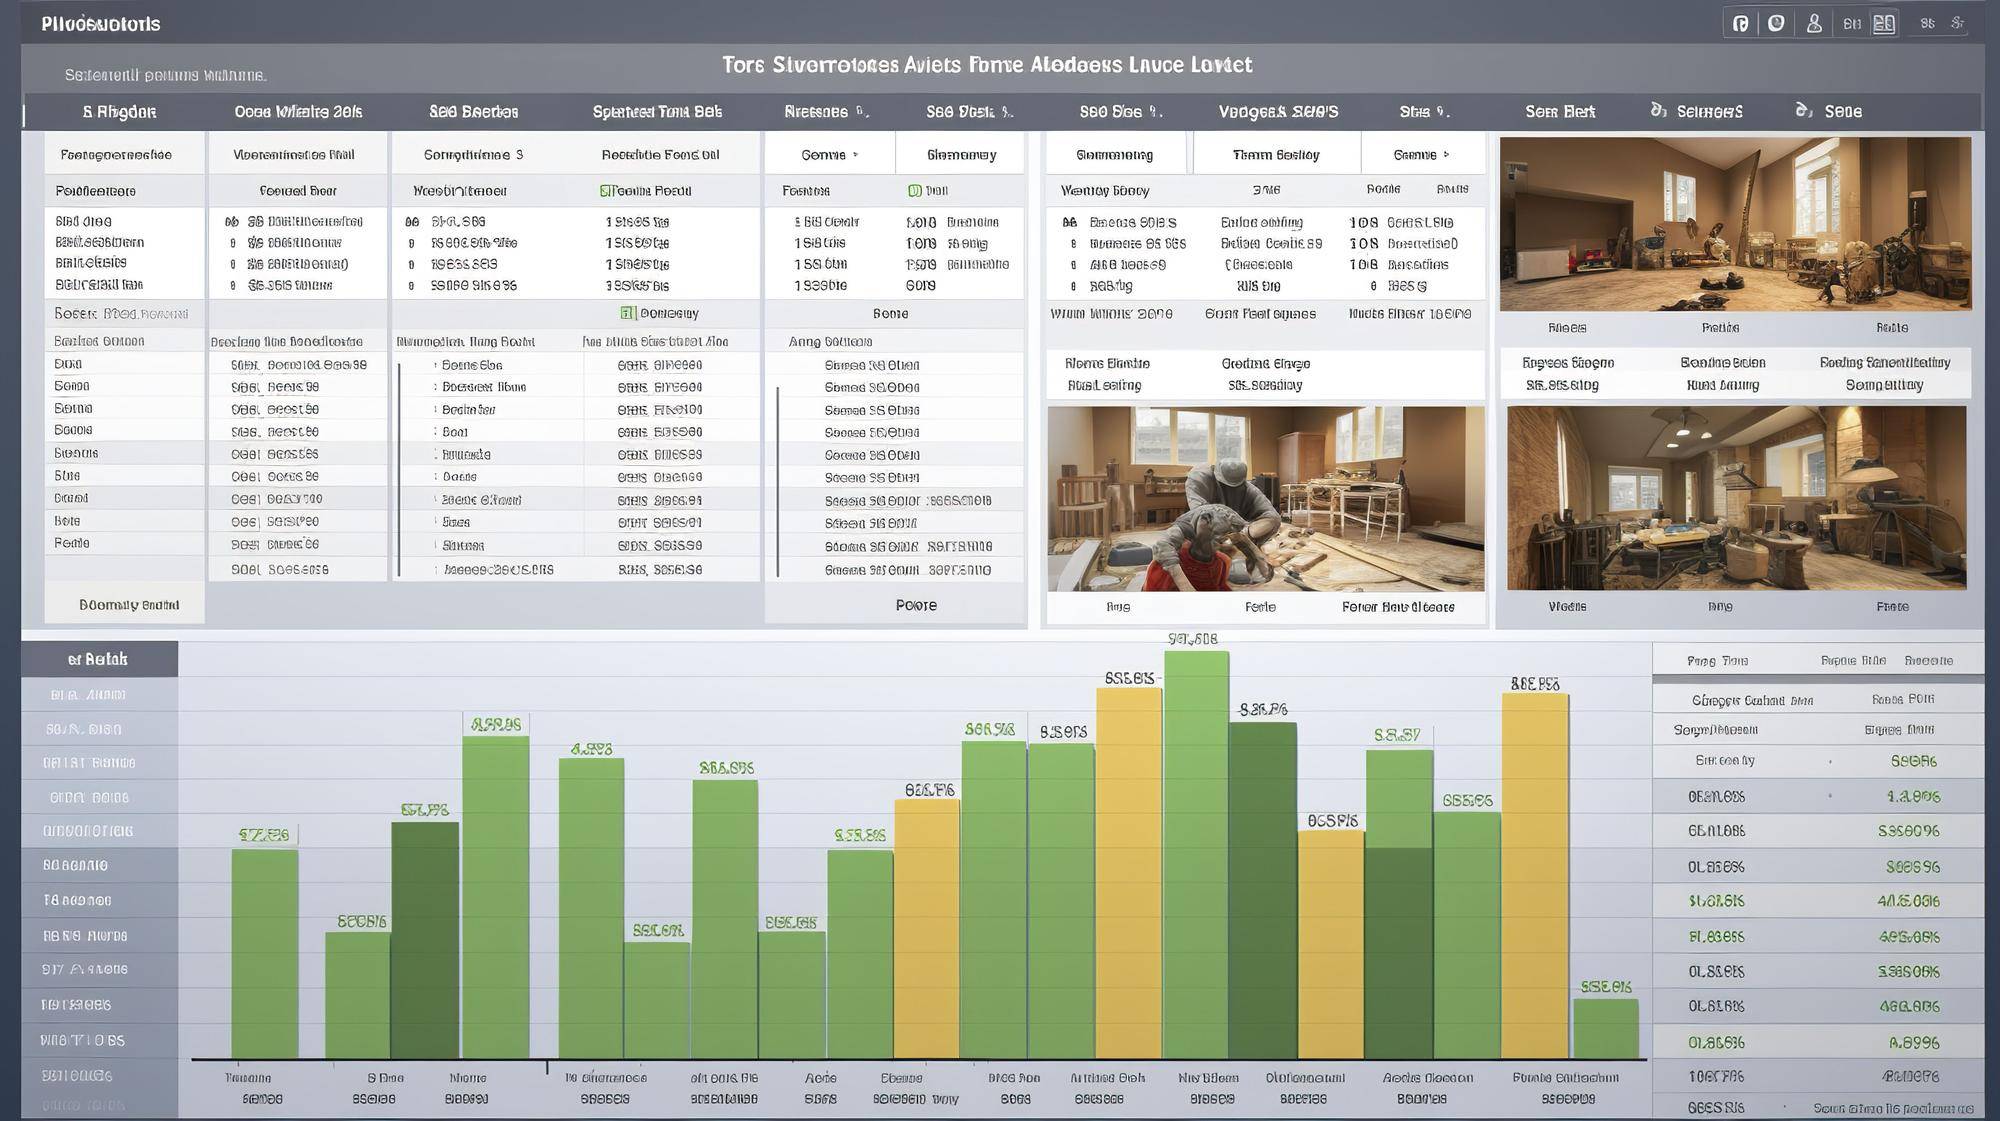
Task: Click the 'Poore' button below the table
Action: click(916, 605)
